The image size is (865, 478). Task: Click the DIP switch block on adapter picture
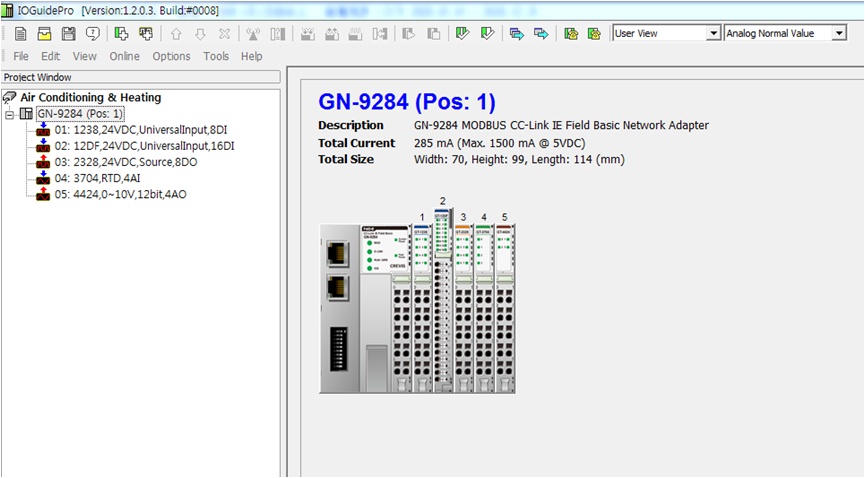pyautogui.click(x=339, y=349)
